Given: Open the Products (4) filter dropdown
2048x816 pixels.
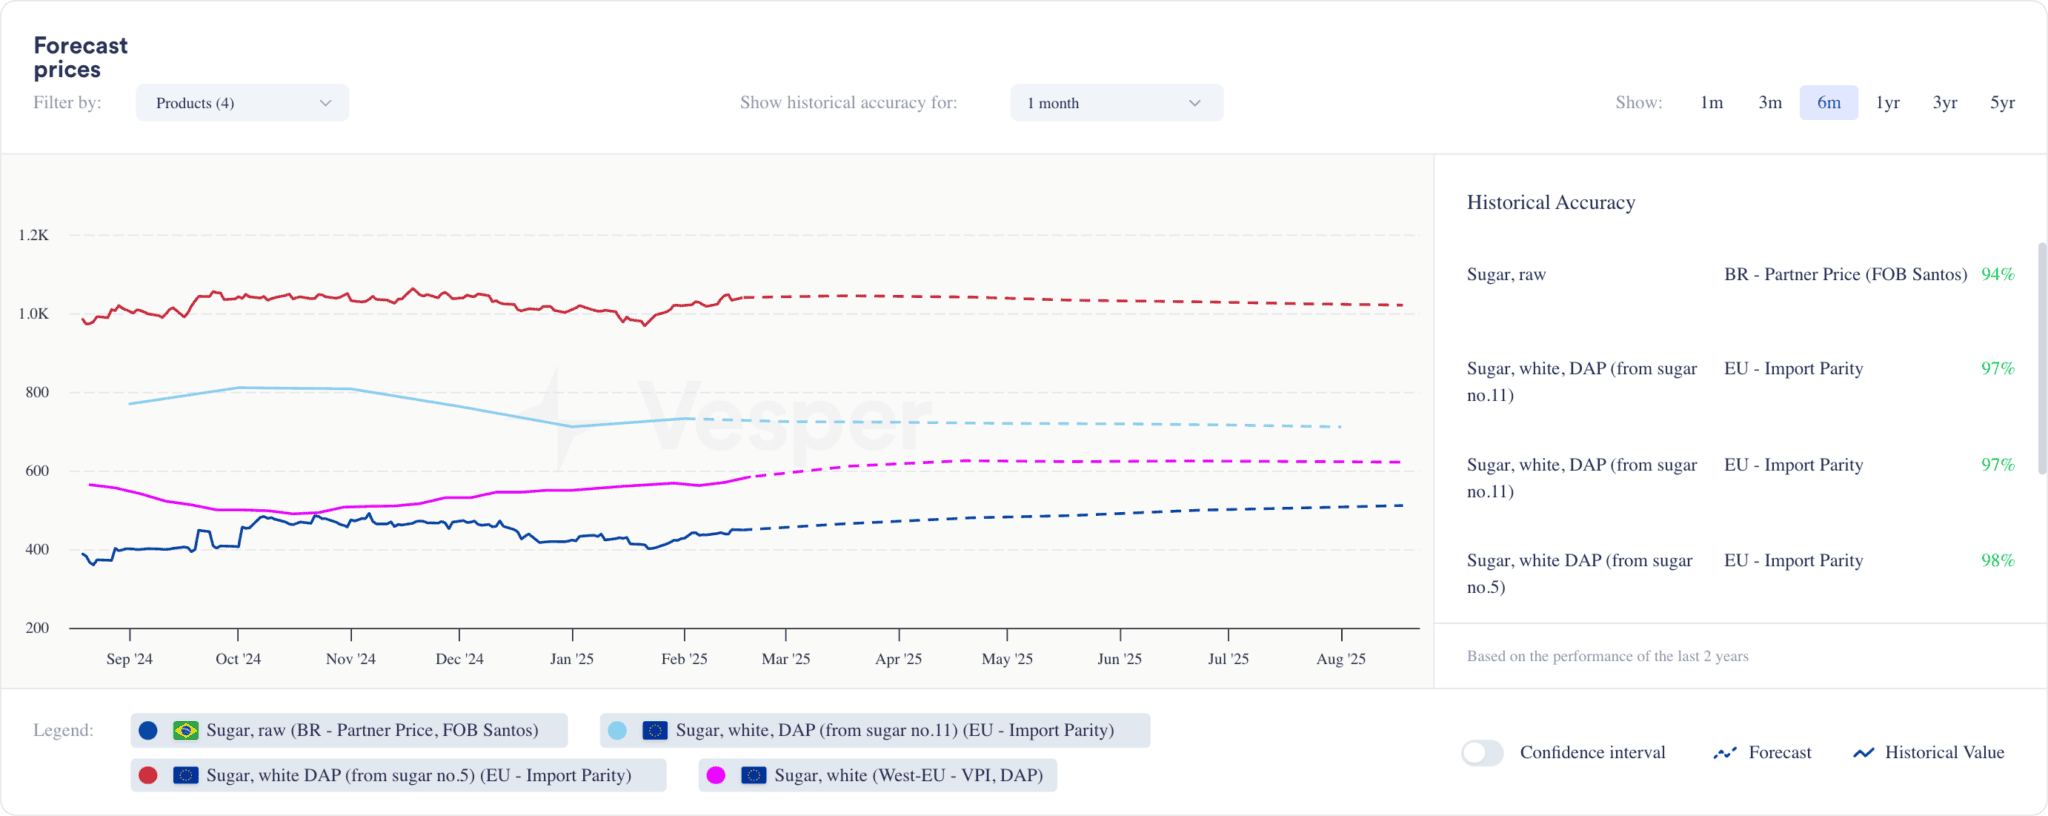Looking at the screenshot, I should coord(240,102).
